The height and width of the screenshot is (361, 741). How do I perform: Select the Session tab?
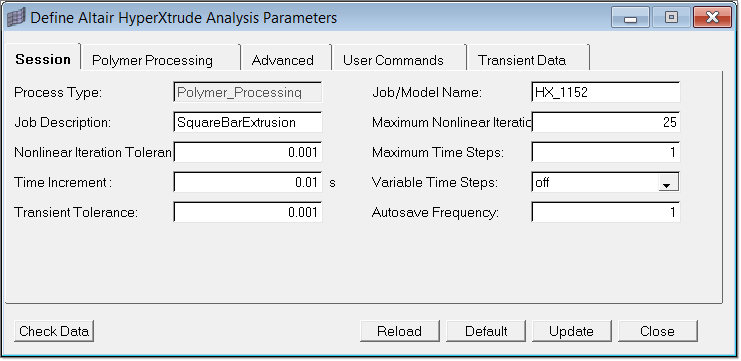coord(43,59)
